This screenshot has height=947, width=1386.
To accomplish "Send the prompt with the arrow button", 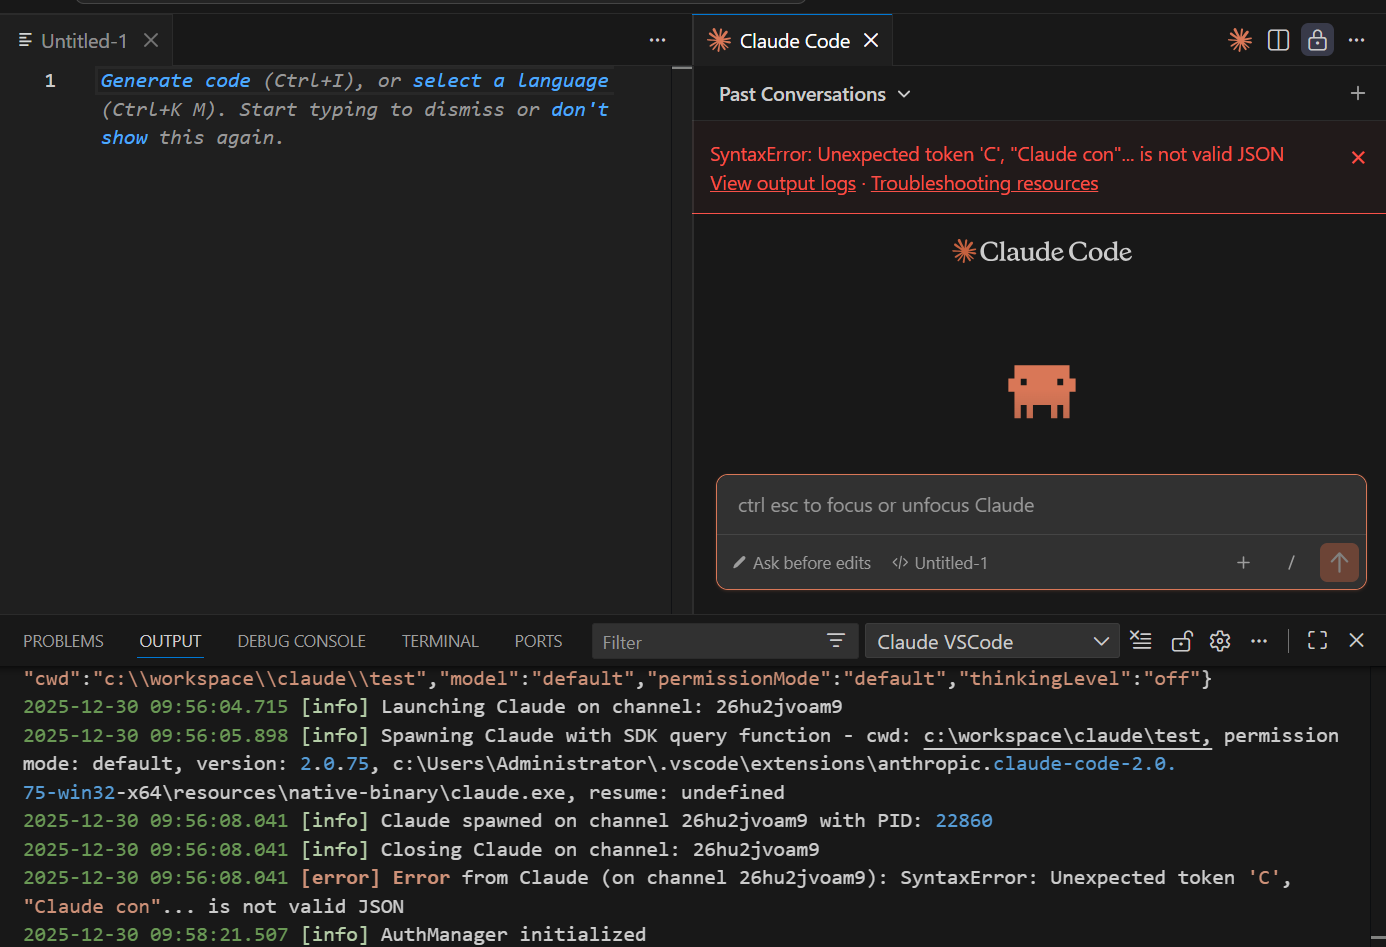I will [x=1339, y=562].
